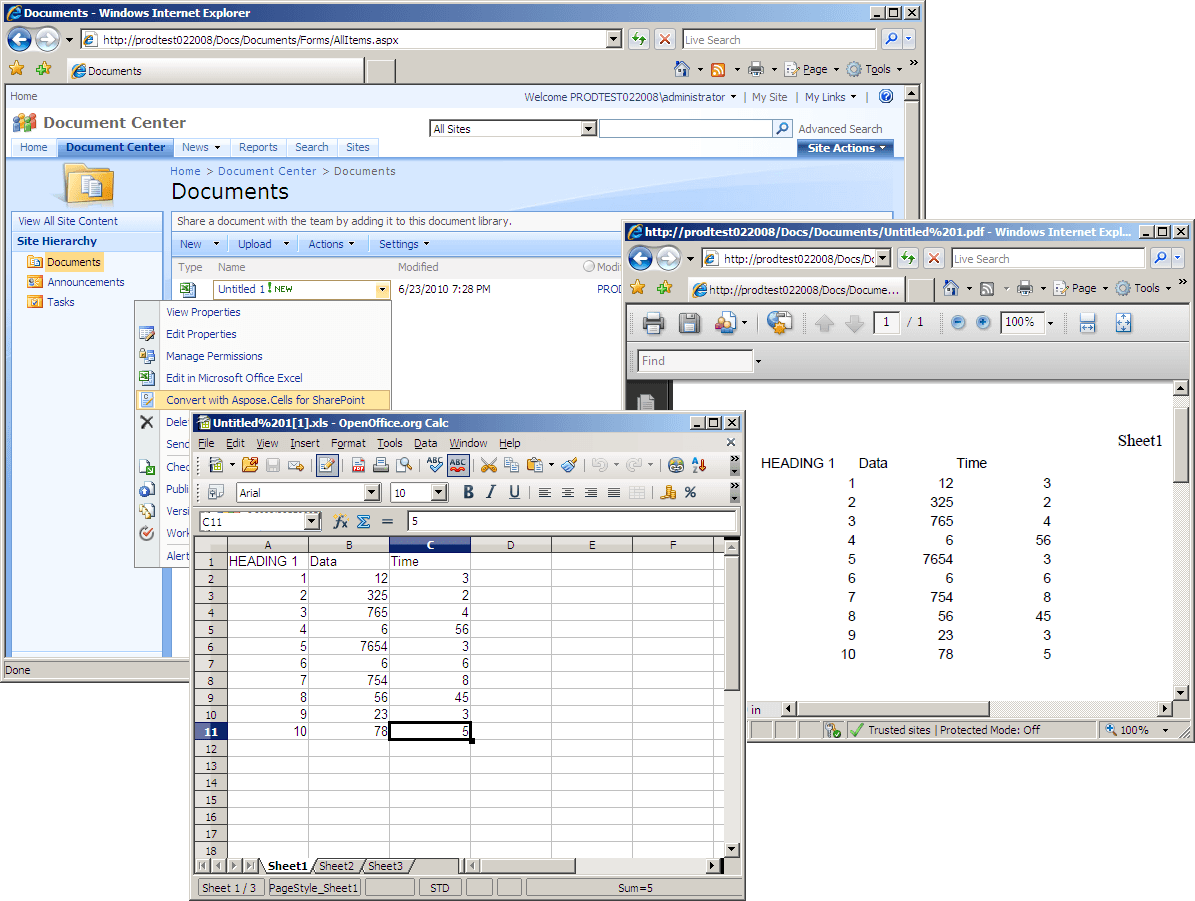This screenshot has height=901, width=1195.
Task: Click the Spellcheck ABC checkmark icon
Action: (434, 465)
